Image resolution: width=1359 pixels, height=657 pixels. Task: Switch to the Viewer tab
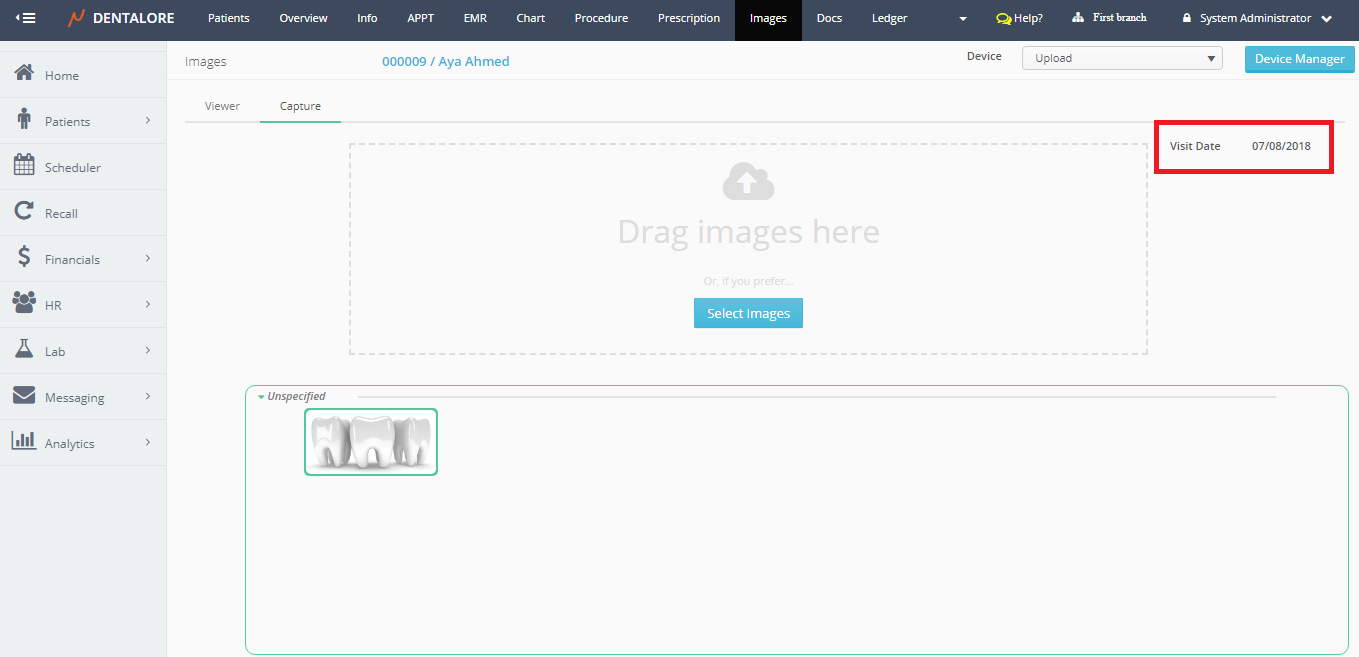[x=222, y=106]
